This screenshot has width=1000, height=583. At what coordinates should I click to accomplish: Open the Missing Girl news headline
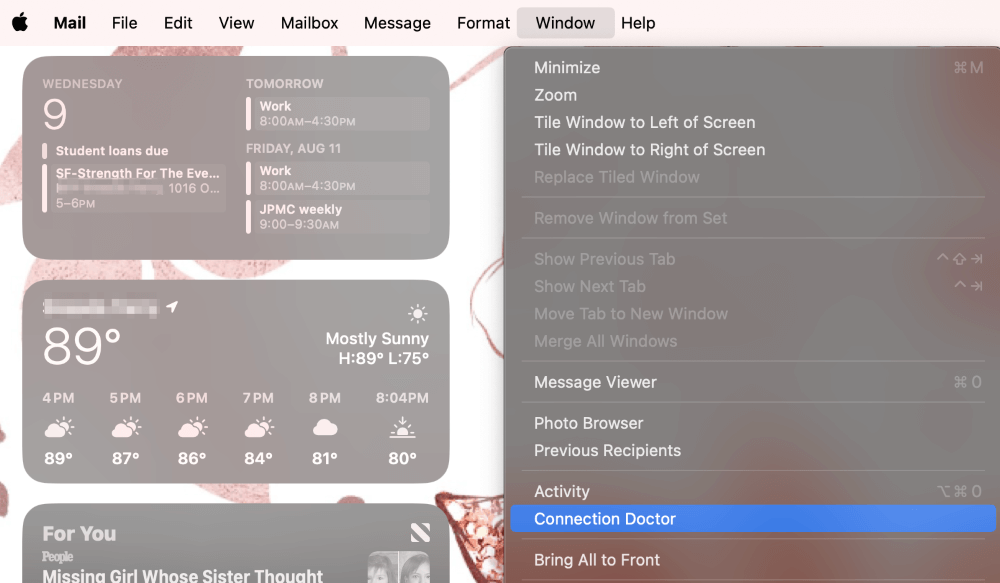(182, 575)
